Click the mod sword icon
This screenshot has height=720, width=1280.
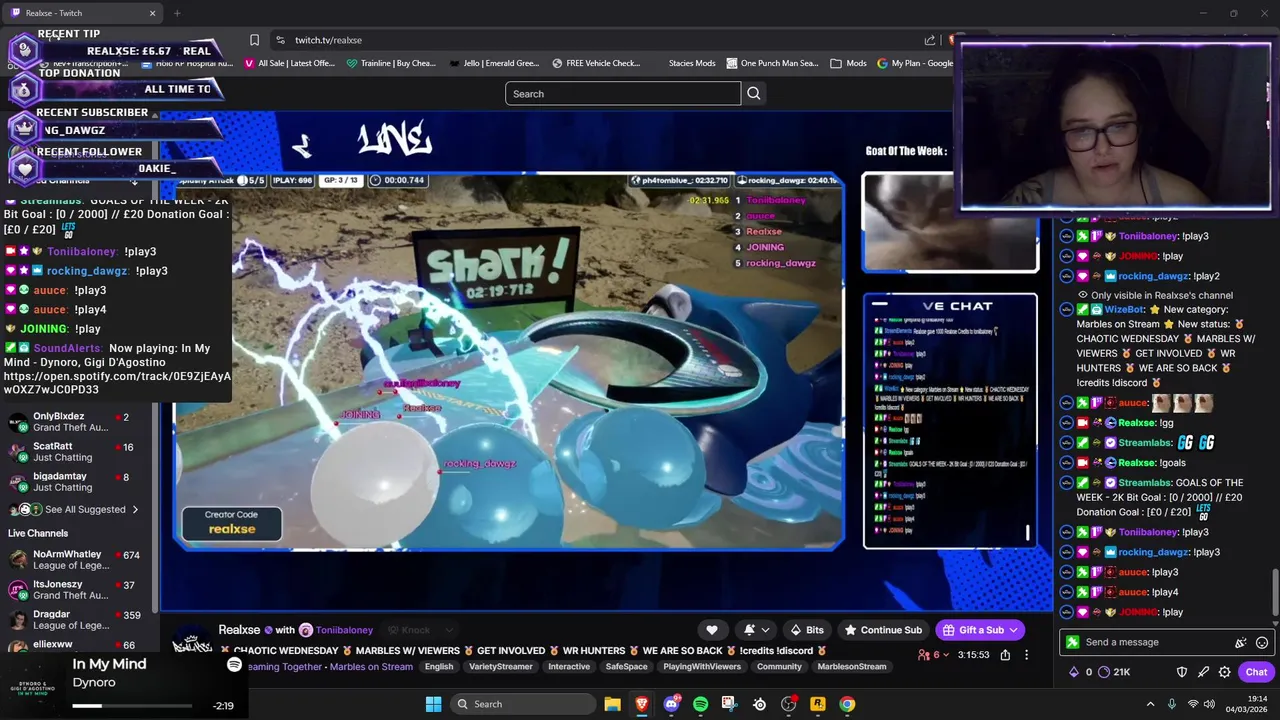[1203, 672]
